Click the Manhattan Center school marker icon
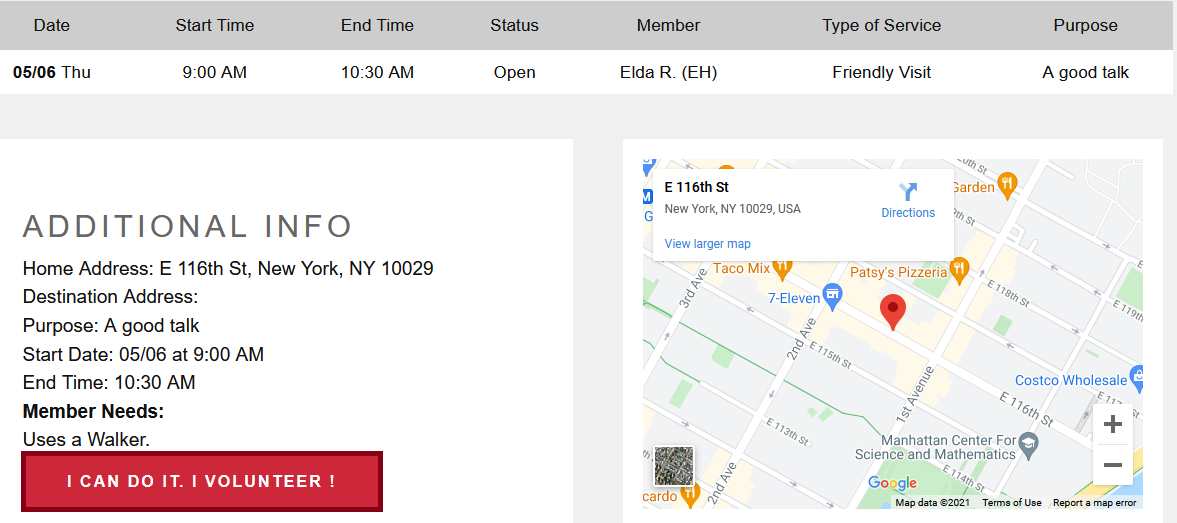 (x=1029, y=440)
